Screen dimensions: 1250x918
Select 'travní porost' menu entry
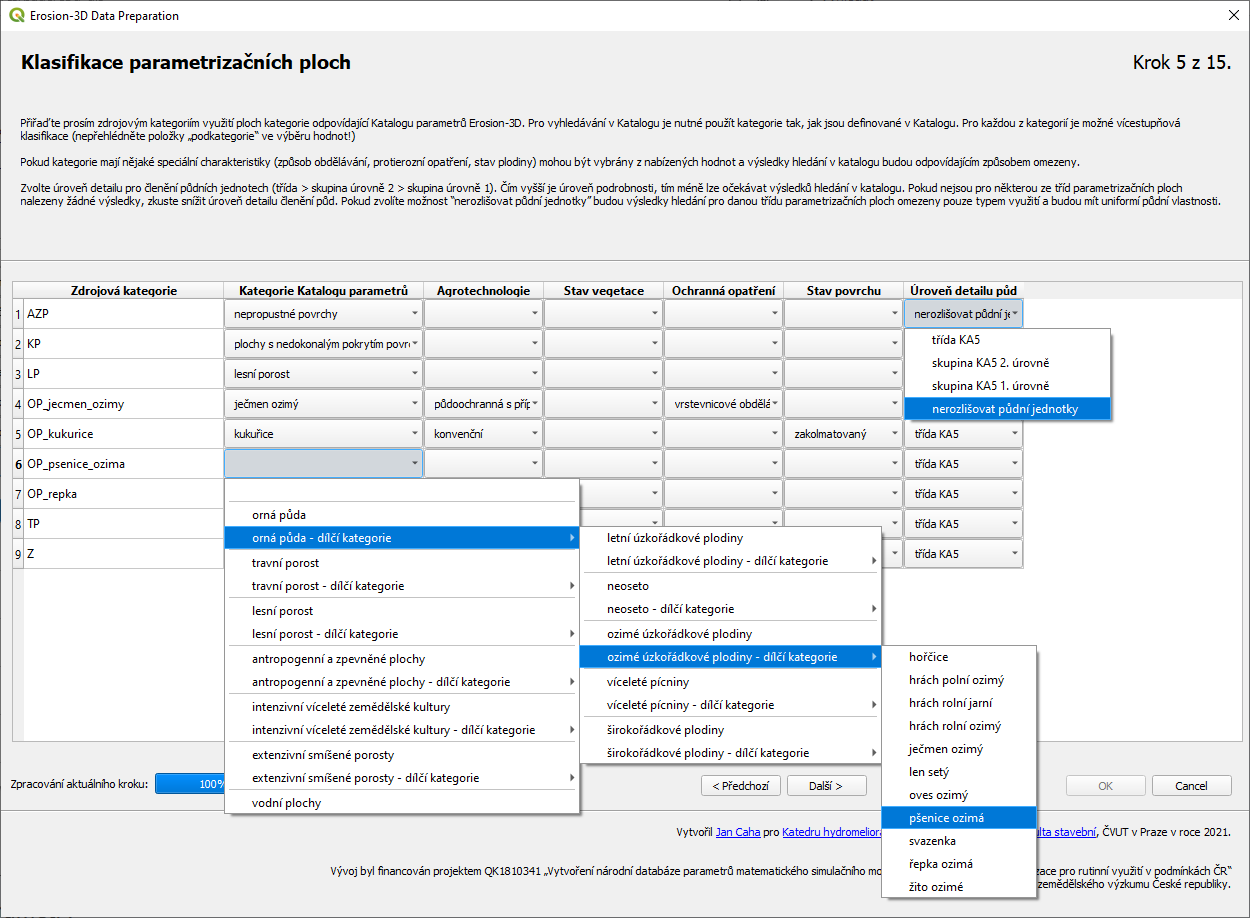pos(402,563)
